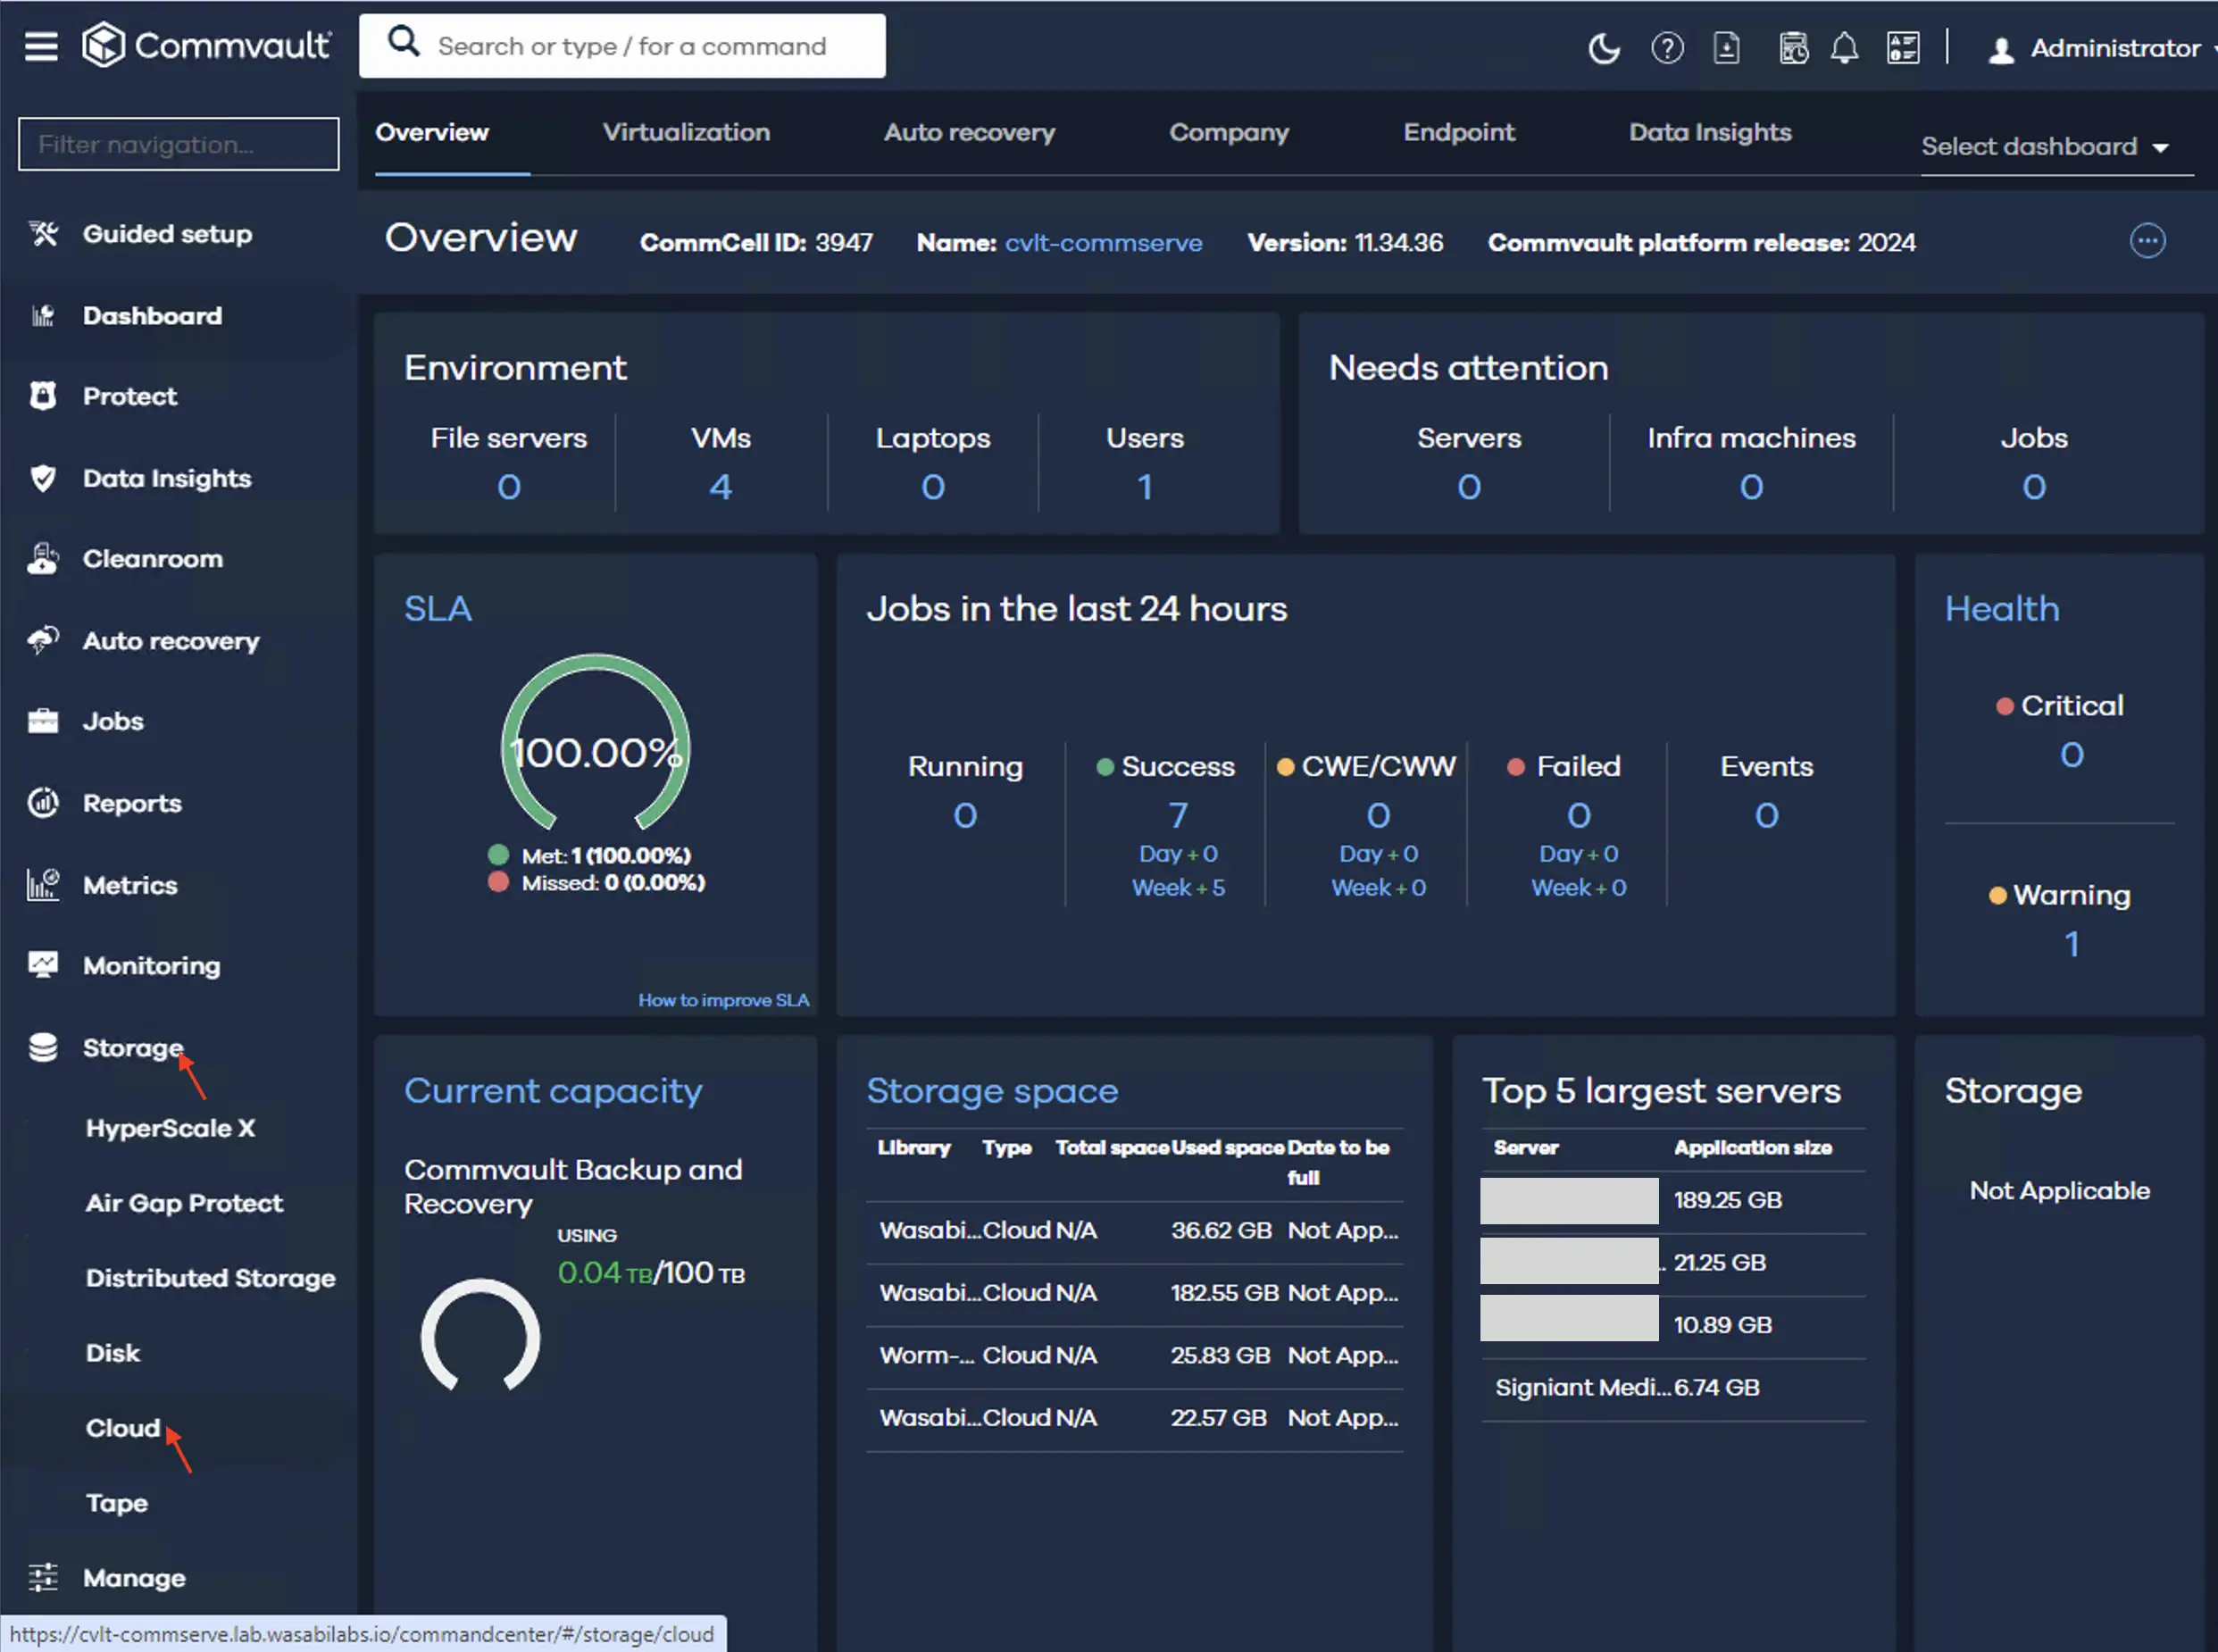Open Auto recovery from the sidebar icon

point(42,641)
